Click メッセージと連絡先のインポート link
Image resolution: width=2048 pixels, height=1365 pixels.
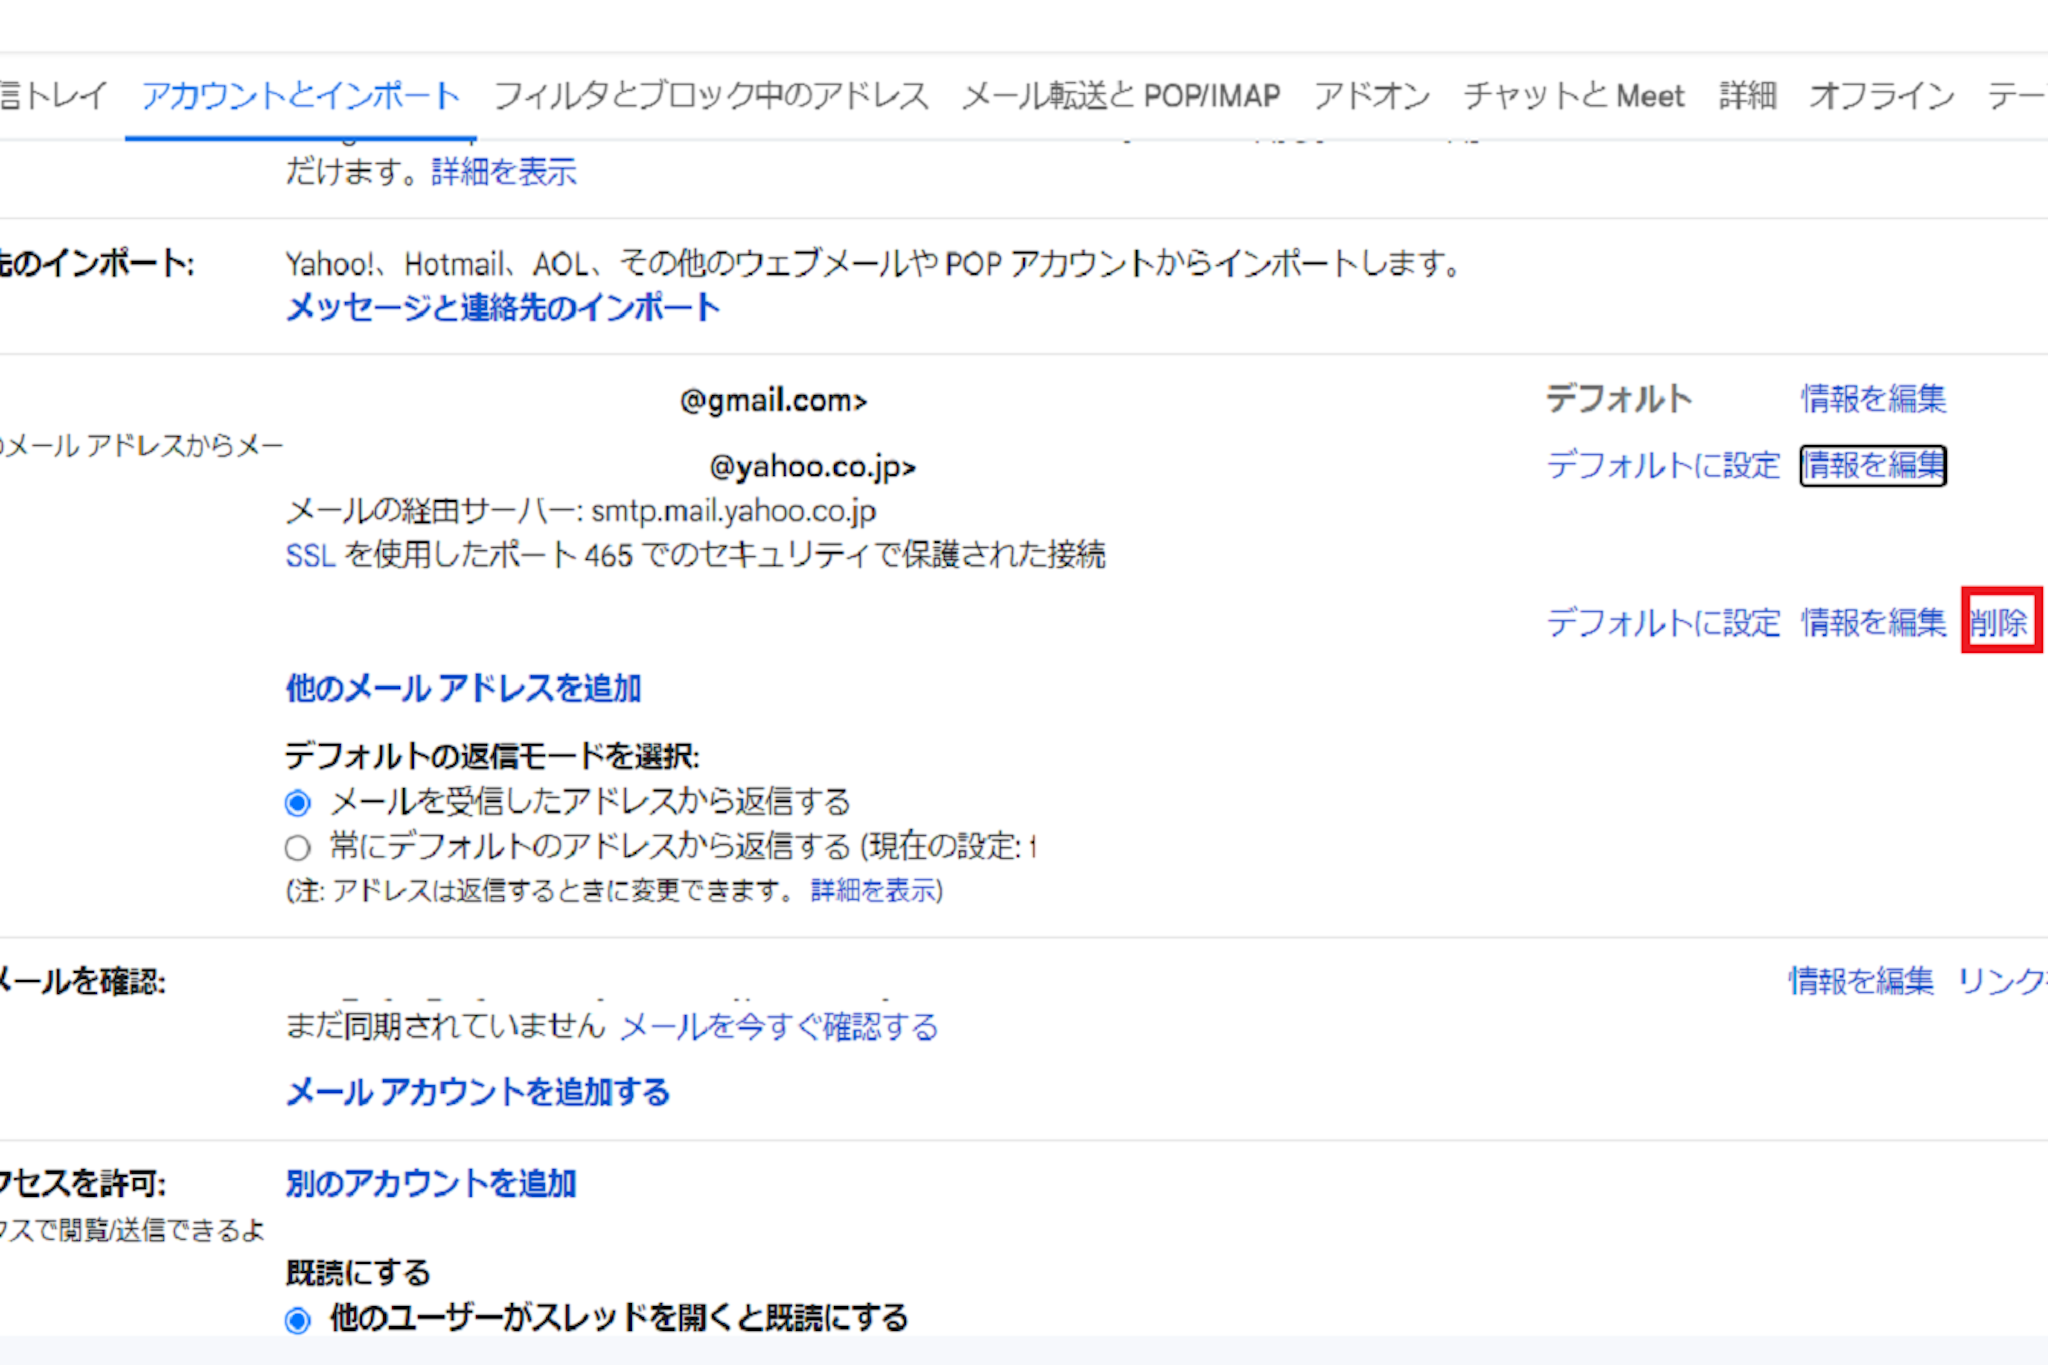pyautogui.click(x=502, y=307)
